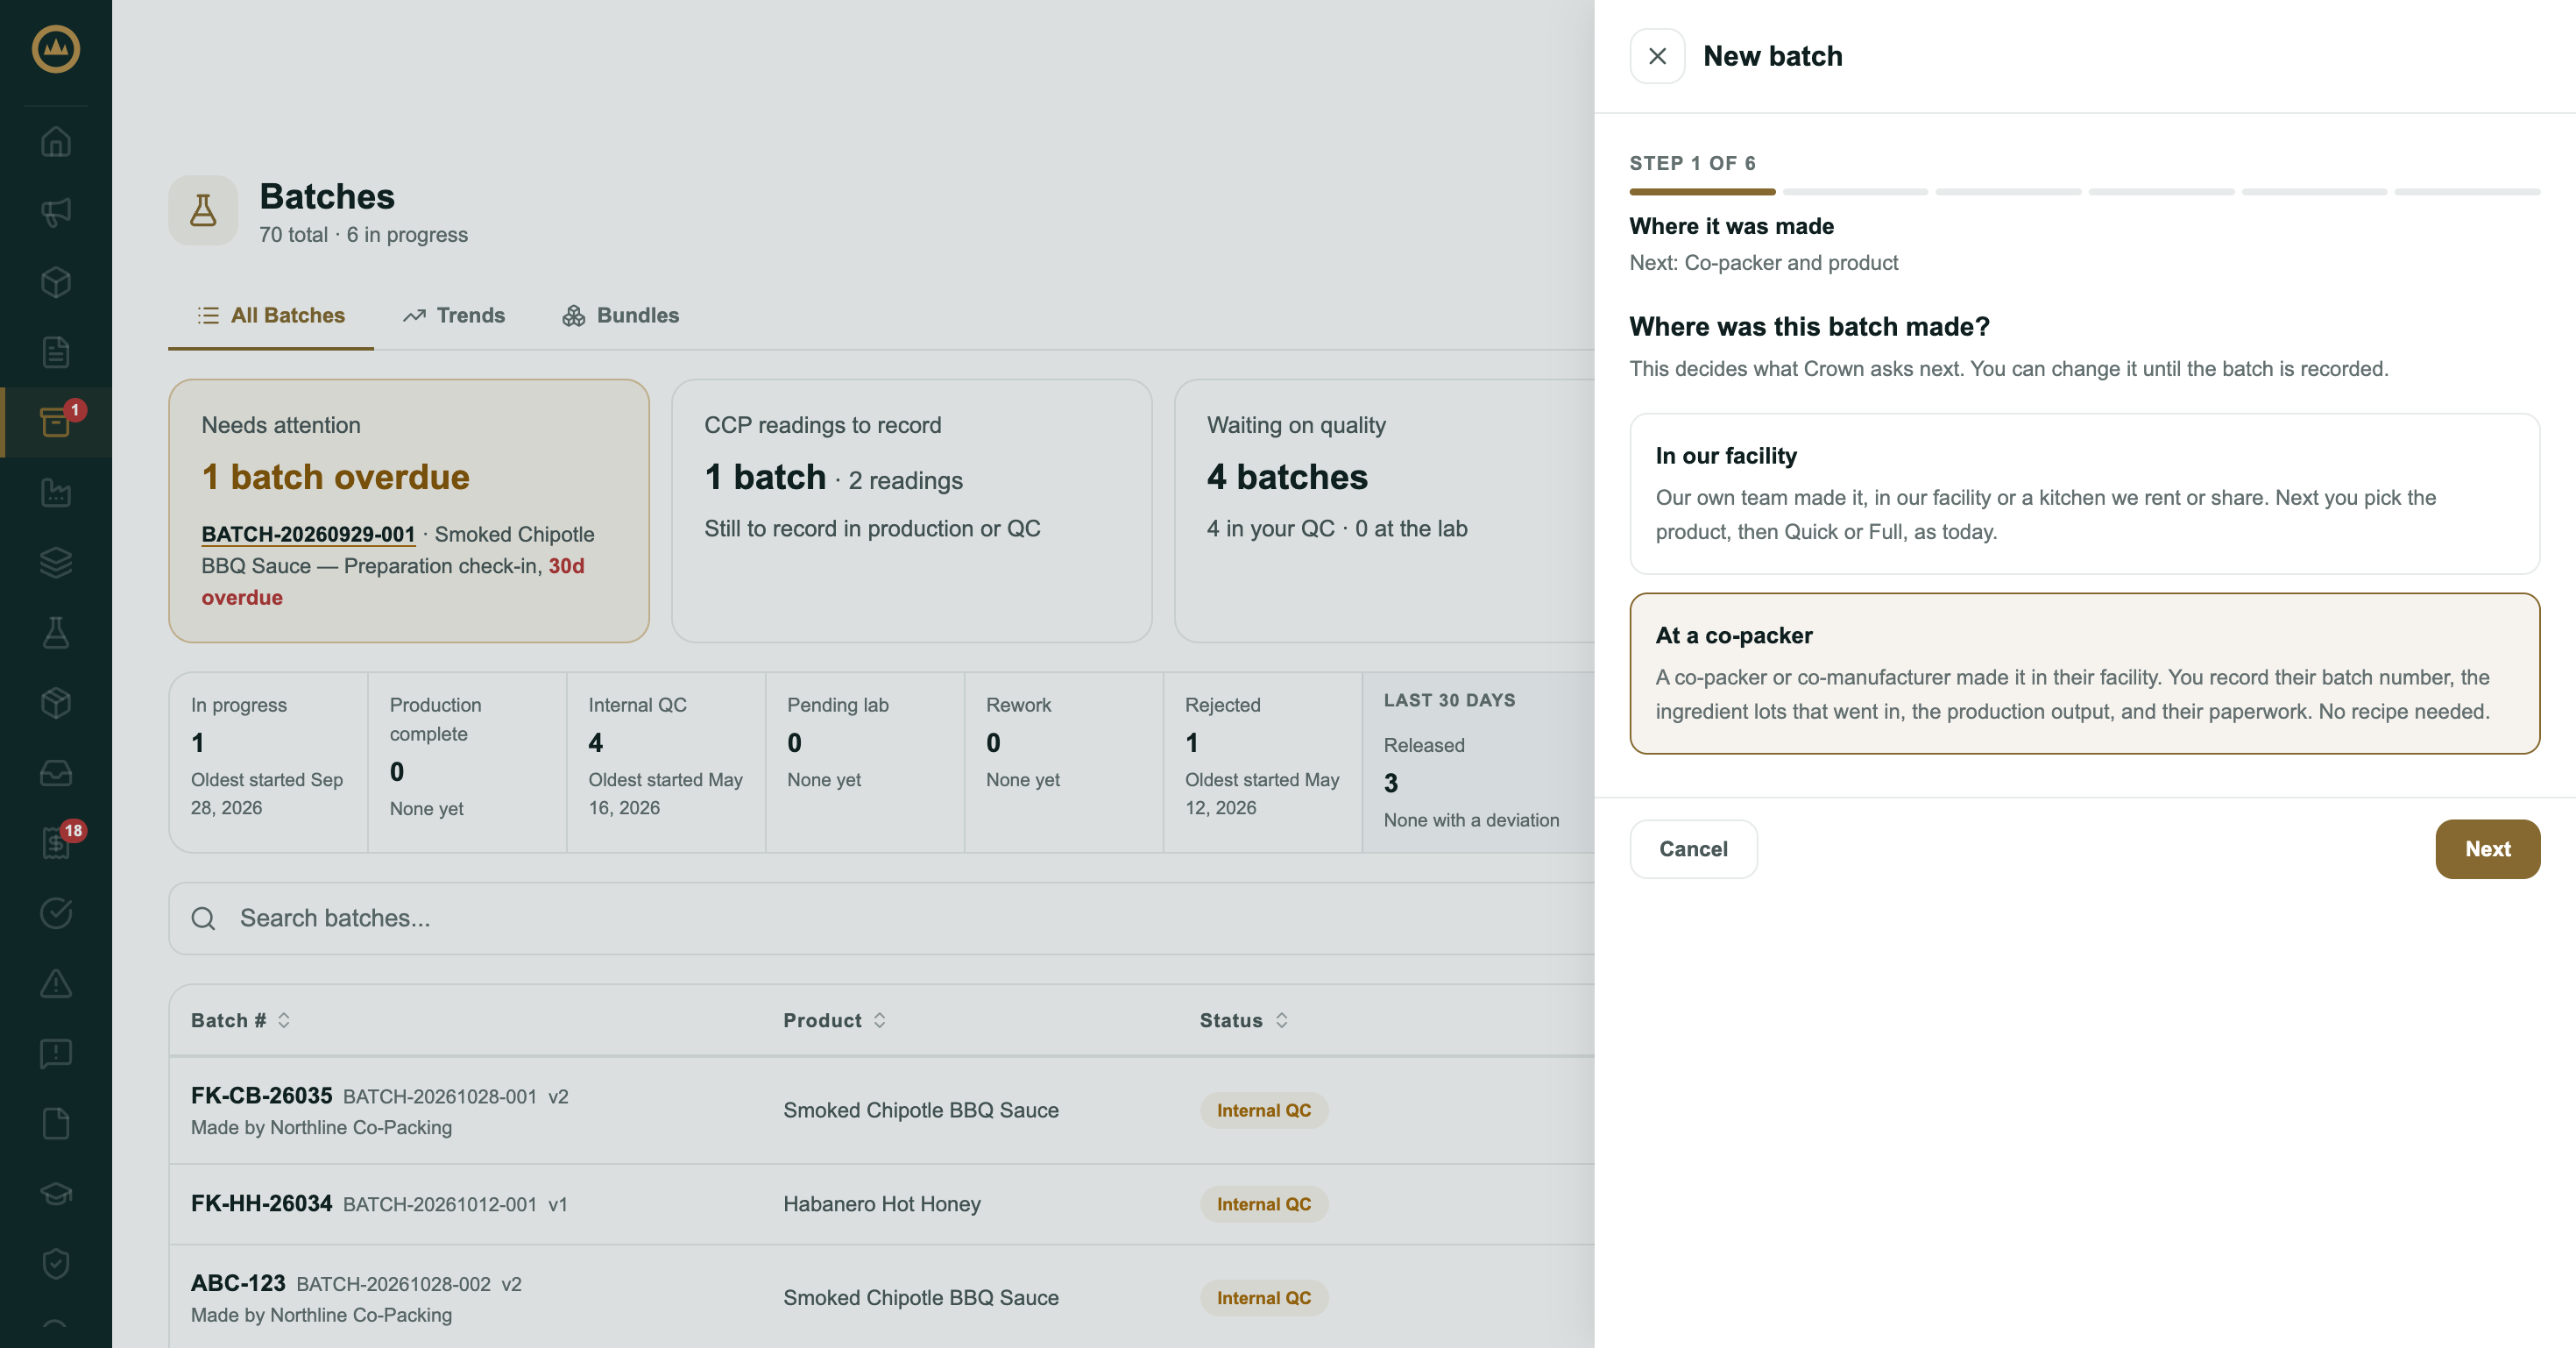Image resolution: width=2576 pixels, height=1348 pixels.
Task: Click the search magnifier icon in the batches search field
Action: pos(203,918)
